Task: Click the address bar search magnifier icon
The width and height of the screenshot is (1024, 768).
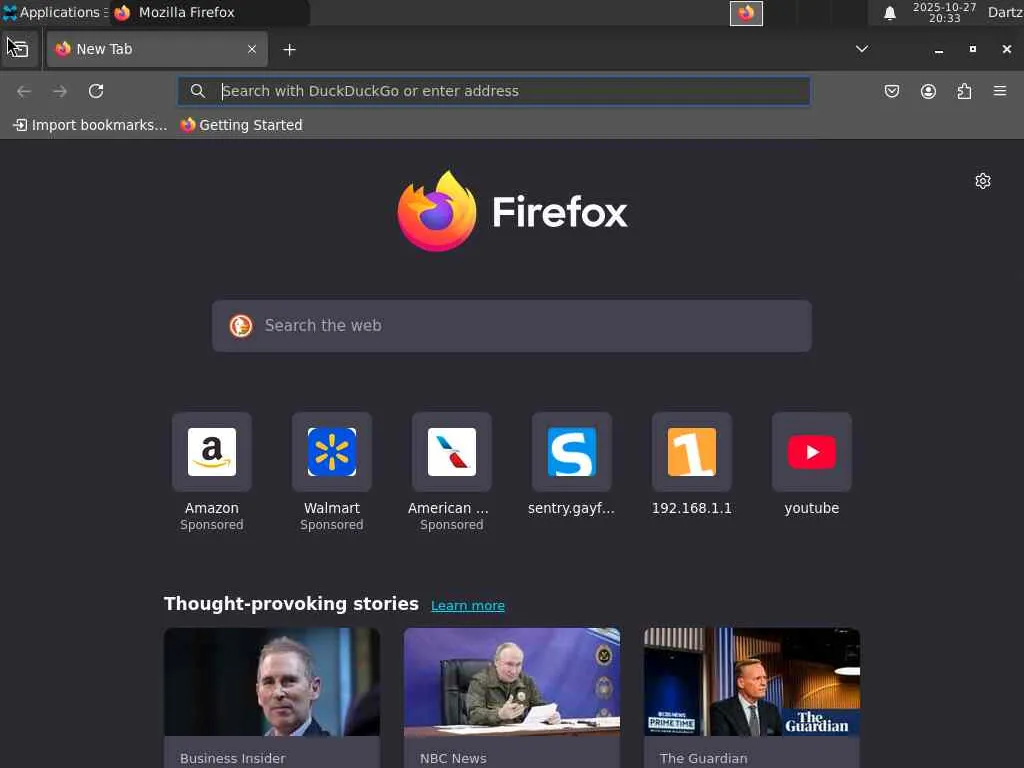Action: point(198,91)
